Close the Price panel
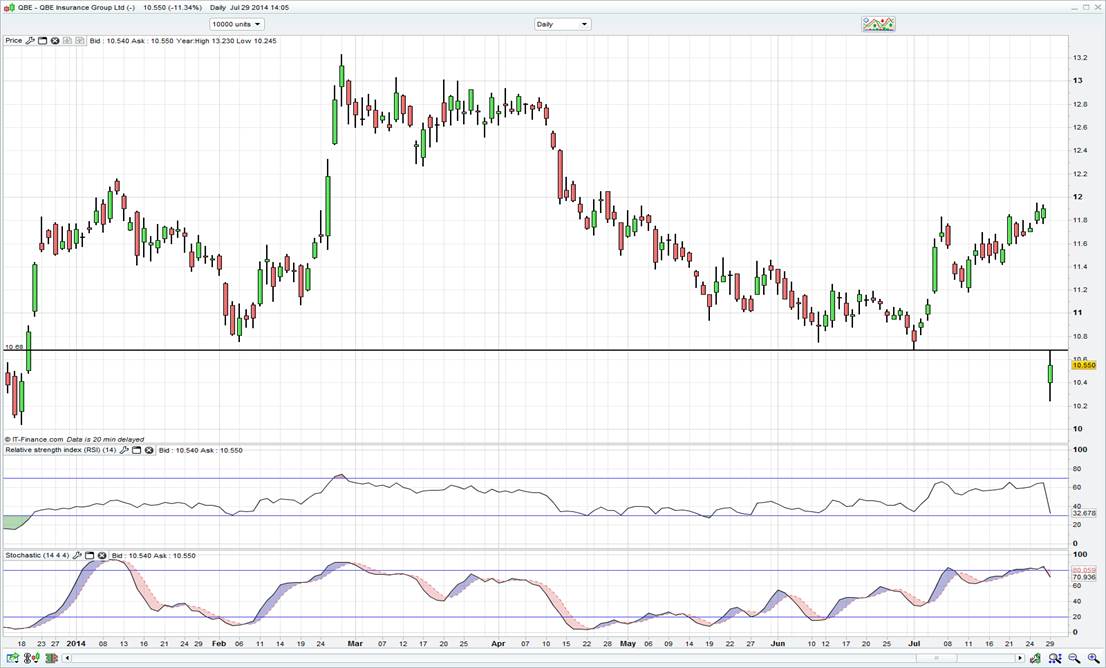This screenshot has width=1106, height=668. pyautogui.click(x=55, y=41)
